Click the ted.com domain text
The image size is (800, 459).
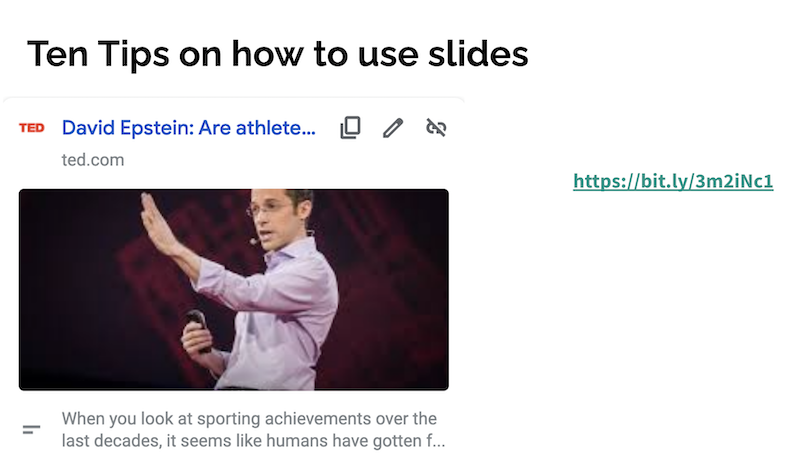(93, 160)
